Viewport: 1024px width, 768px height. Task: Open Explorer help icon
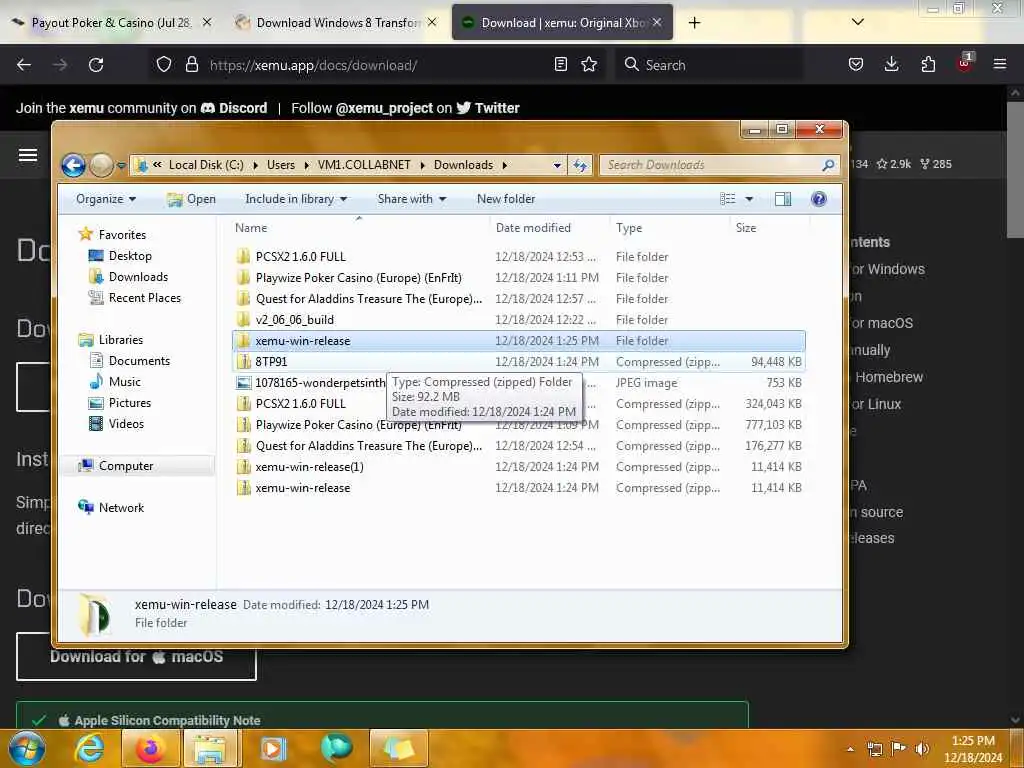click(818, 199)
